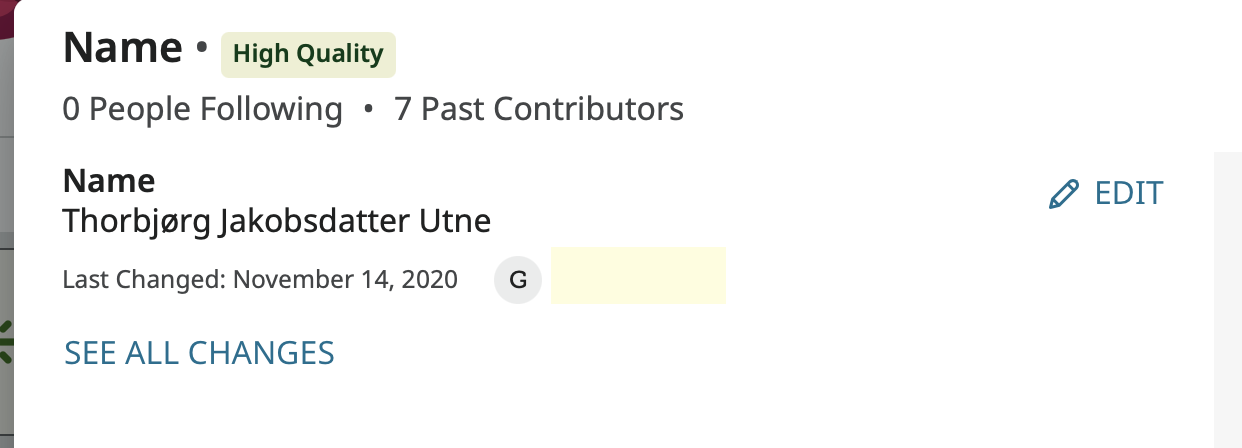The height and width of the screenshot is (448, 1242).
Task: Click the large Name panel heading
Action: pyautogui.click(x=123, y=48)
